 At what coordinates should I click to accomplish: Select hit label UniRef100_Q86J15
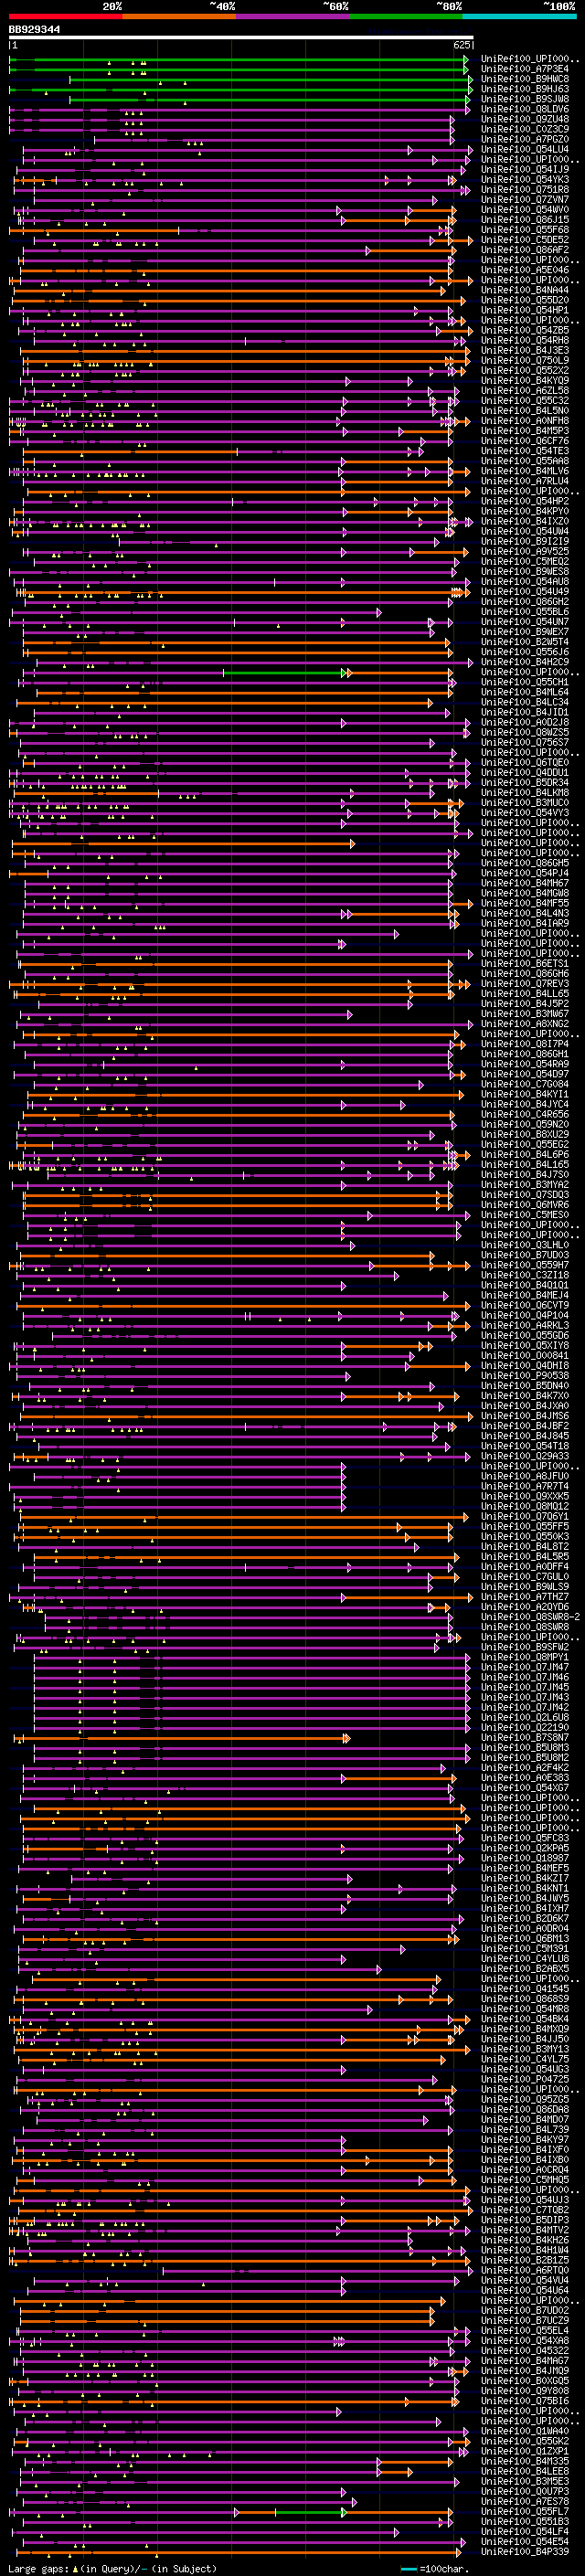(x=525, y=220)
